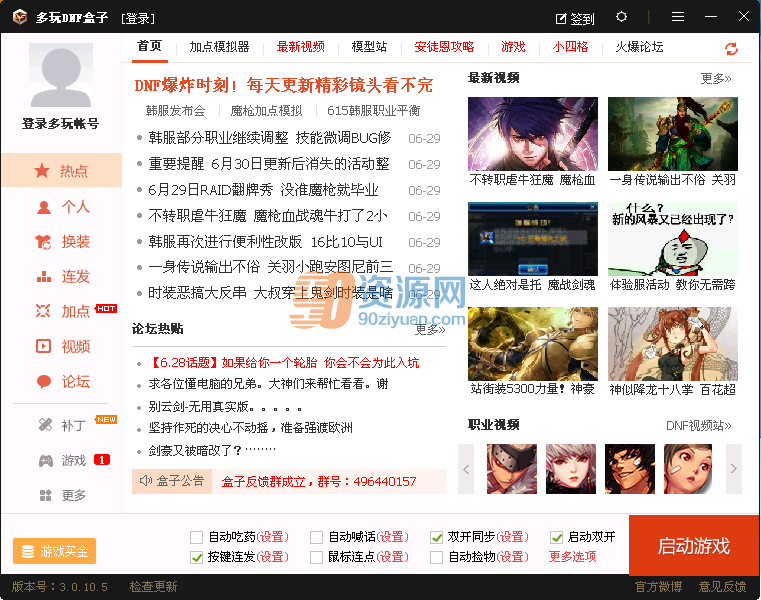Open 游戏 in the sidebar
This screenshot has height=600, width=761.
tap(61, 460)
